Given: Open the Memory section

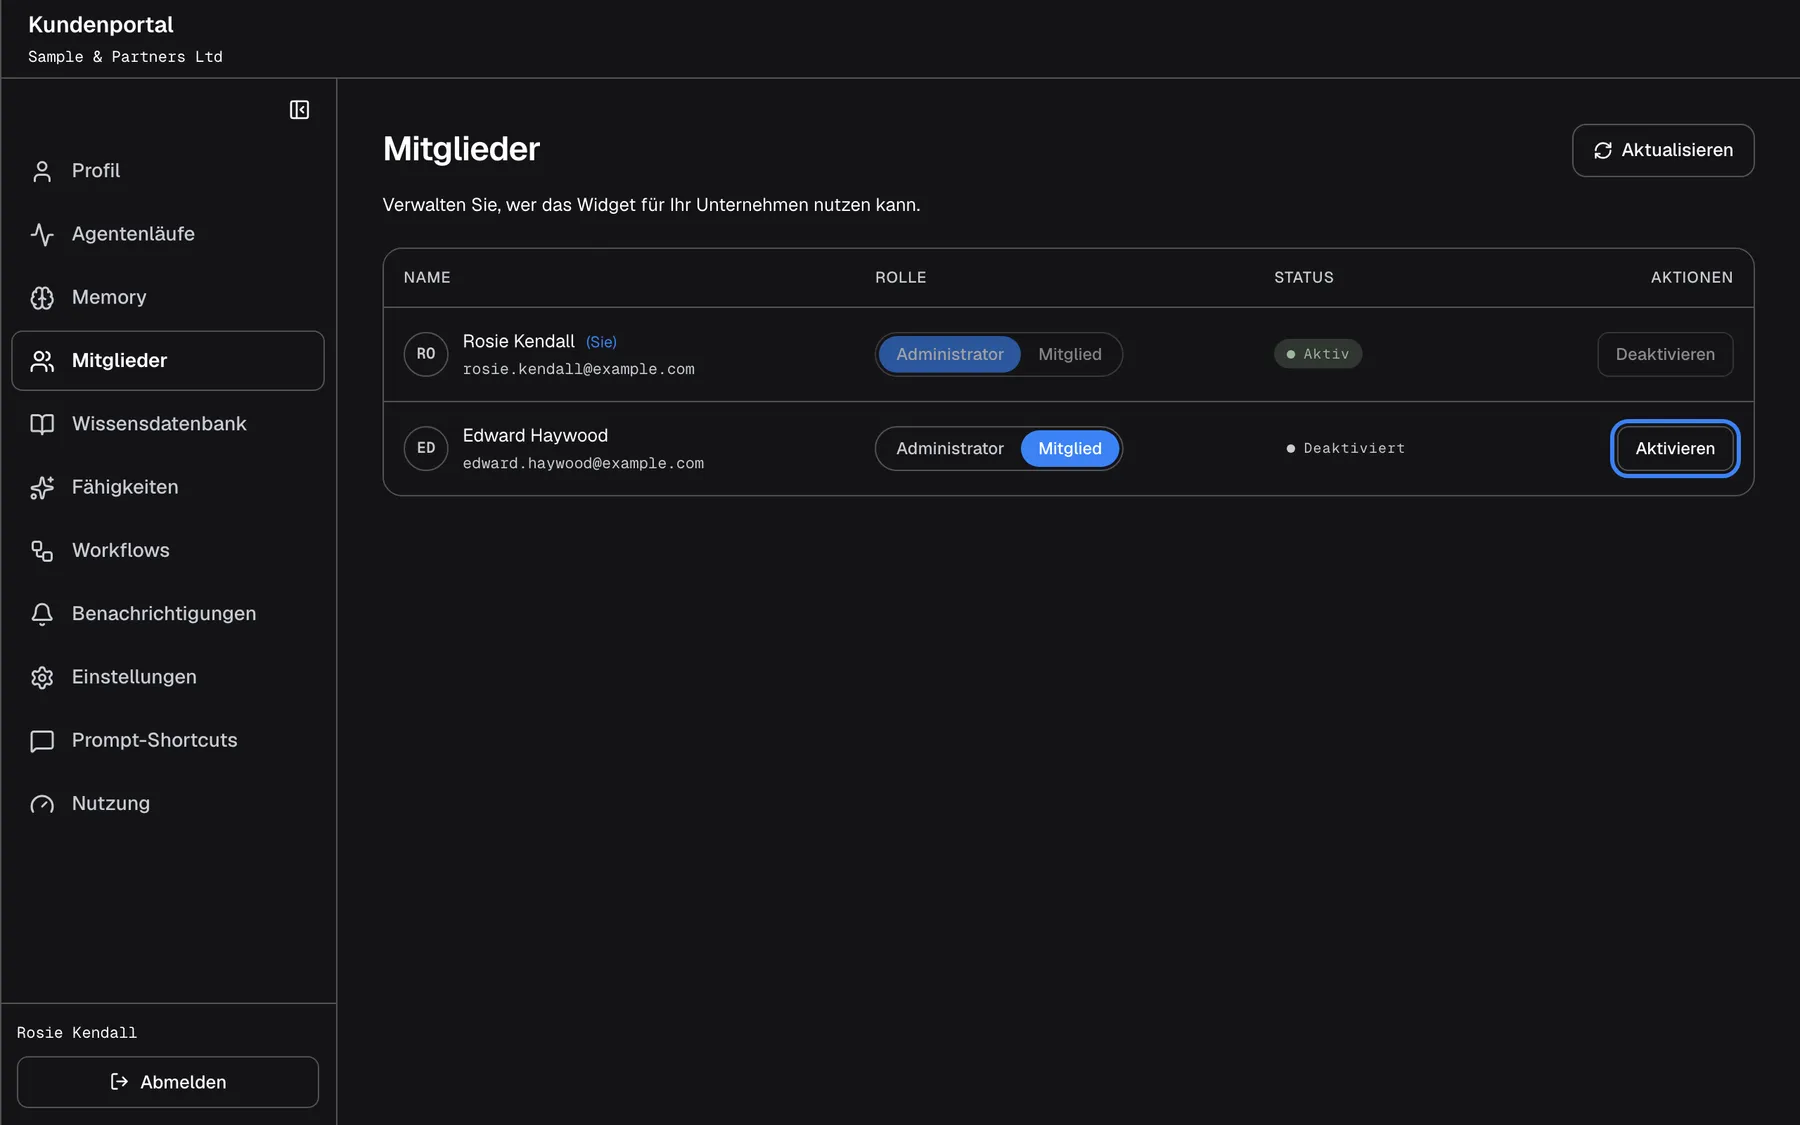Looking at the screenshot, I should pos(168,297).
